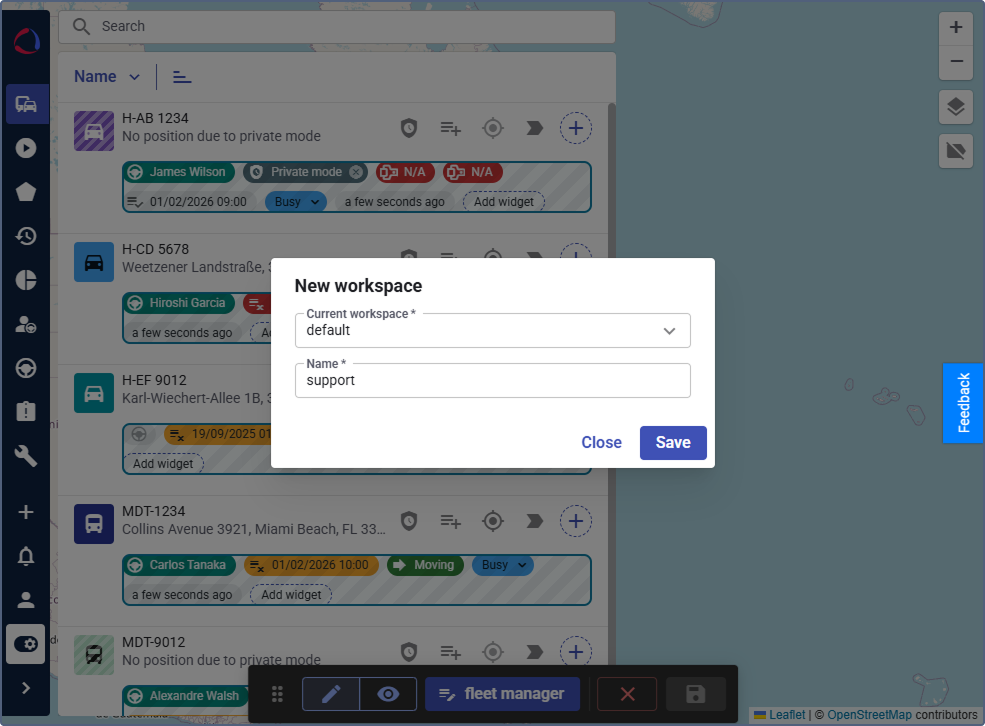This screenshot has width=985, height=726.
Task: Click locate target icon for MDT-1234
Action: tap(492, 521)
